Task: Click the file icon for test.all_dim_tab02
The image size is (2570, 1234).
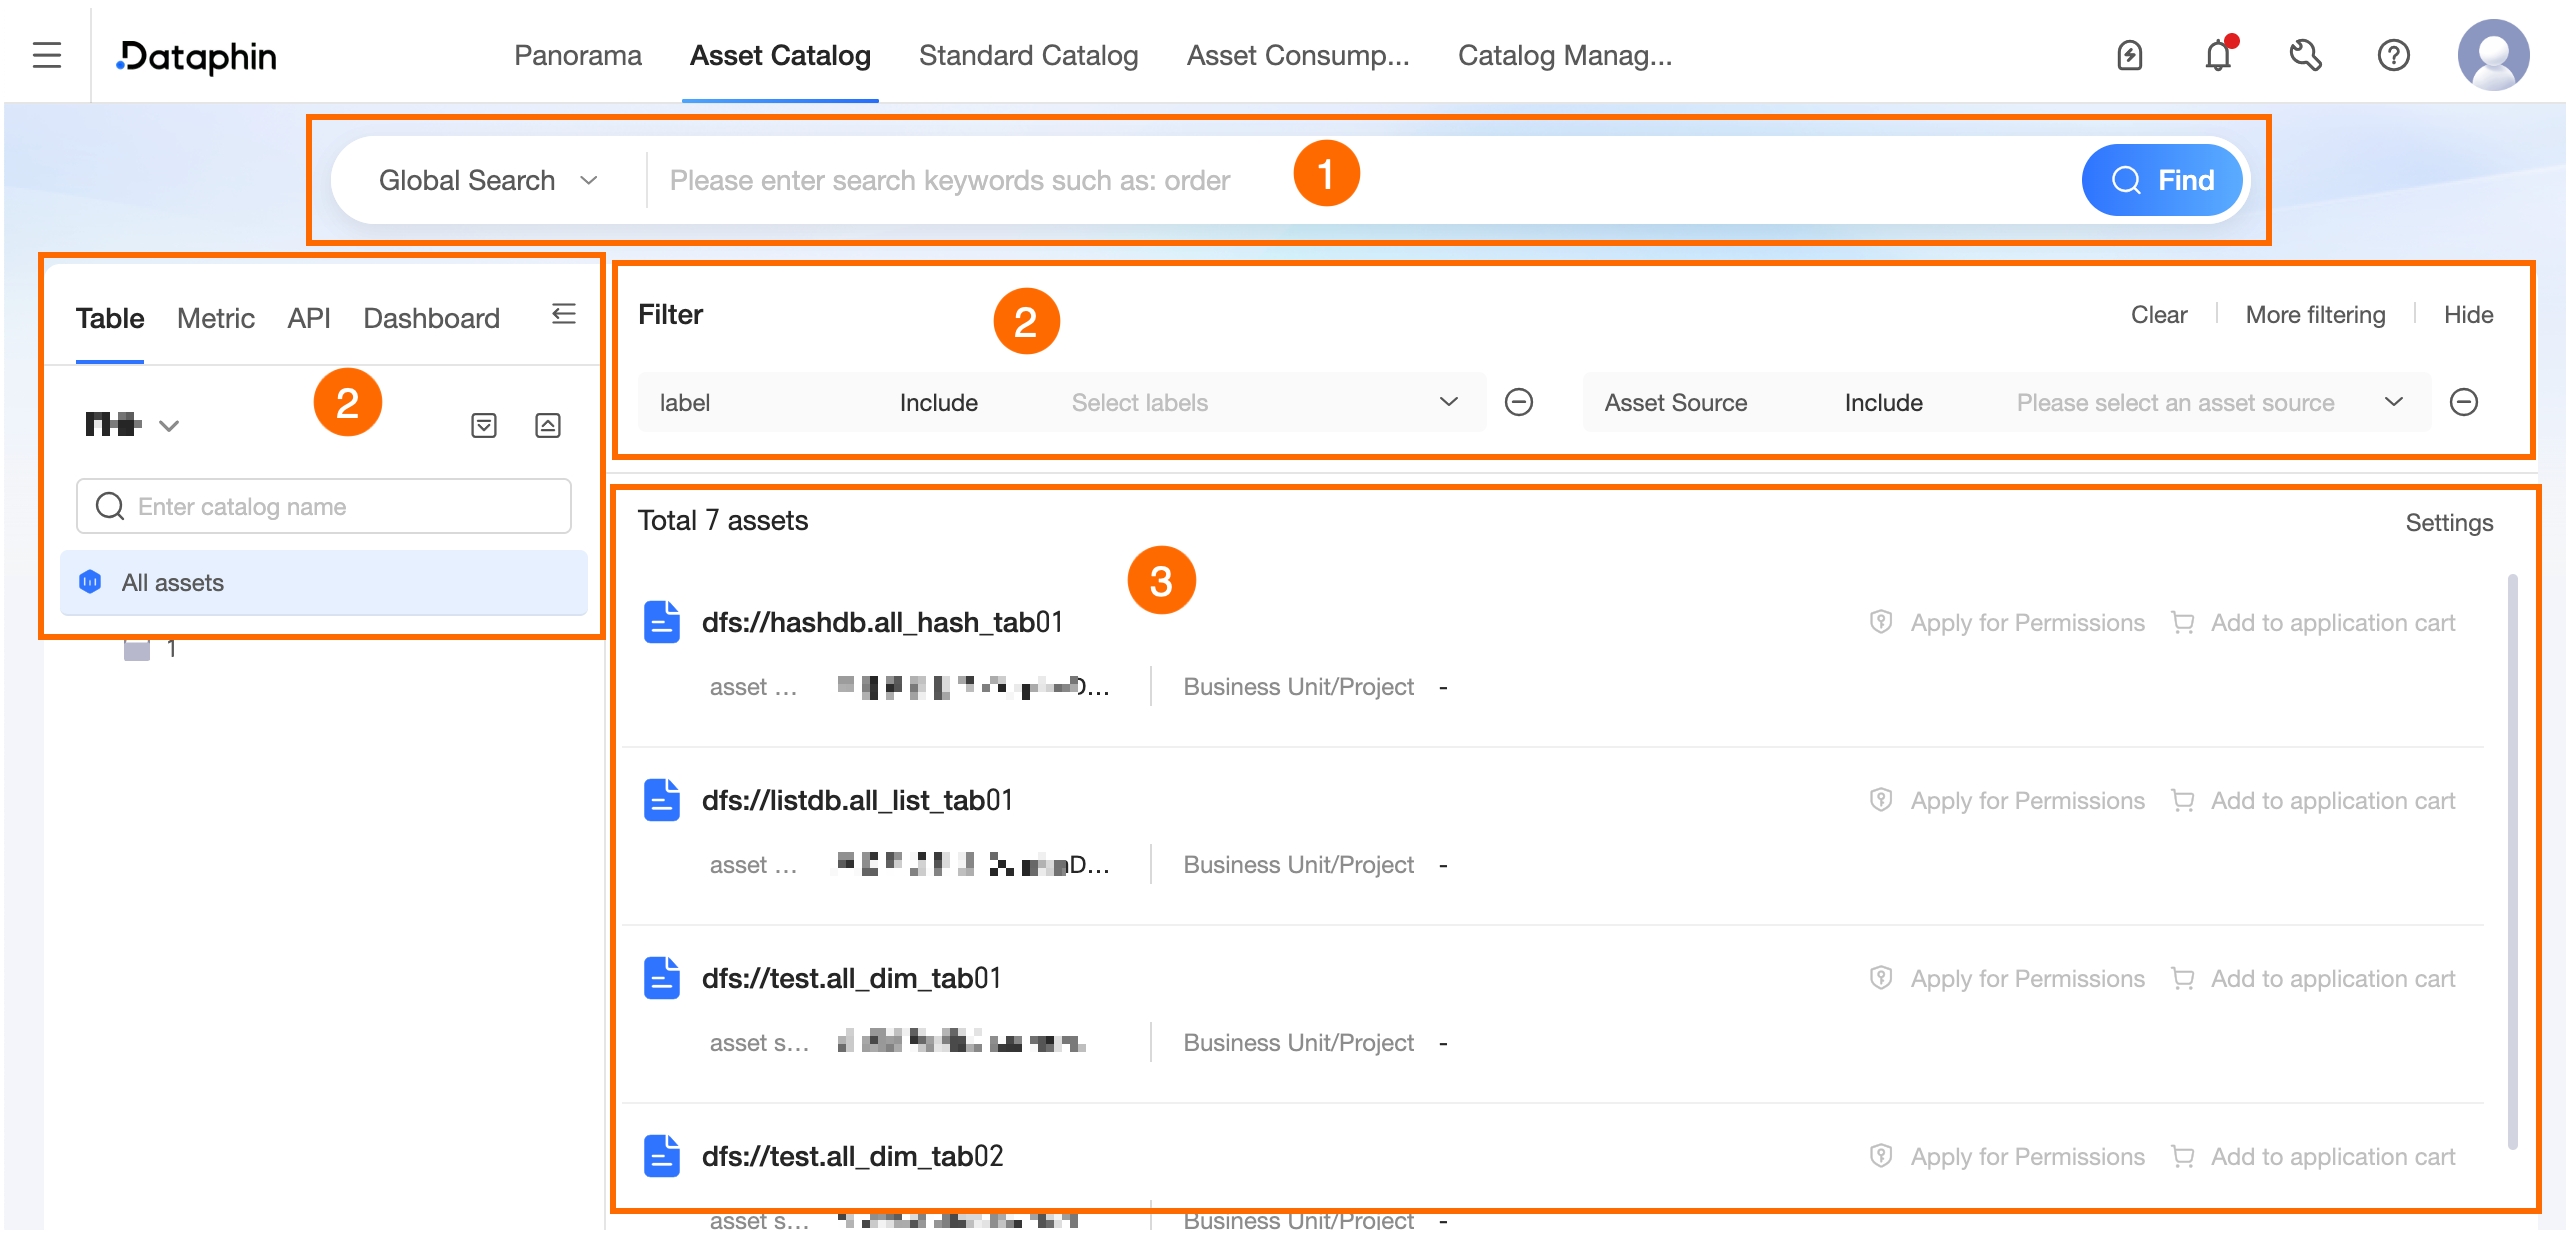Action: click(662, 1156)
